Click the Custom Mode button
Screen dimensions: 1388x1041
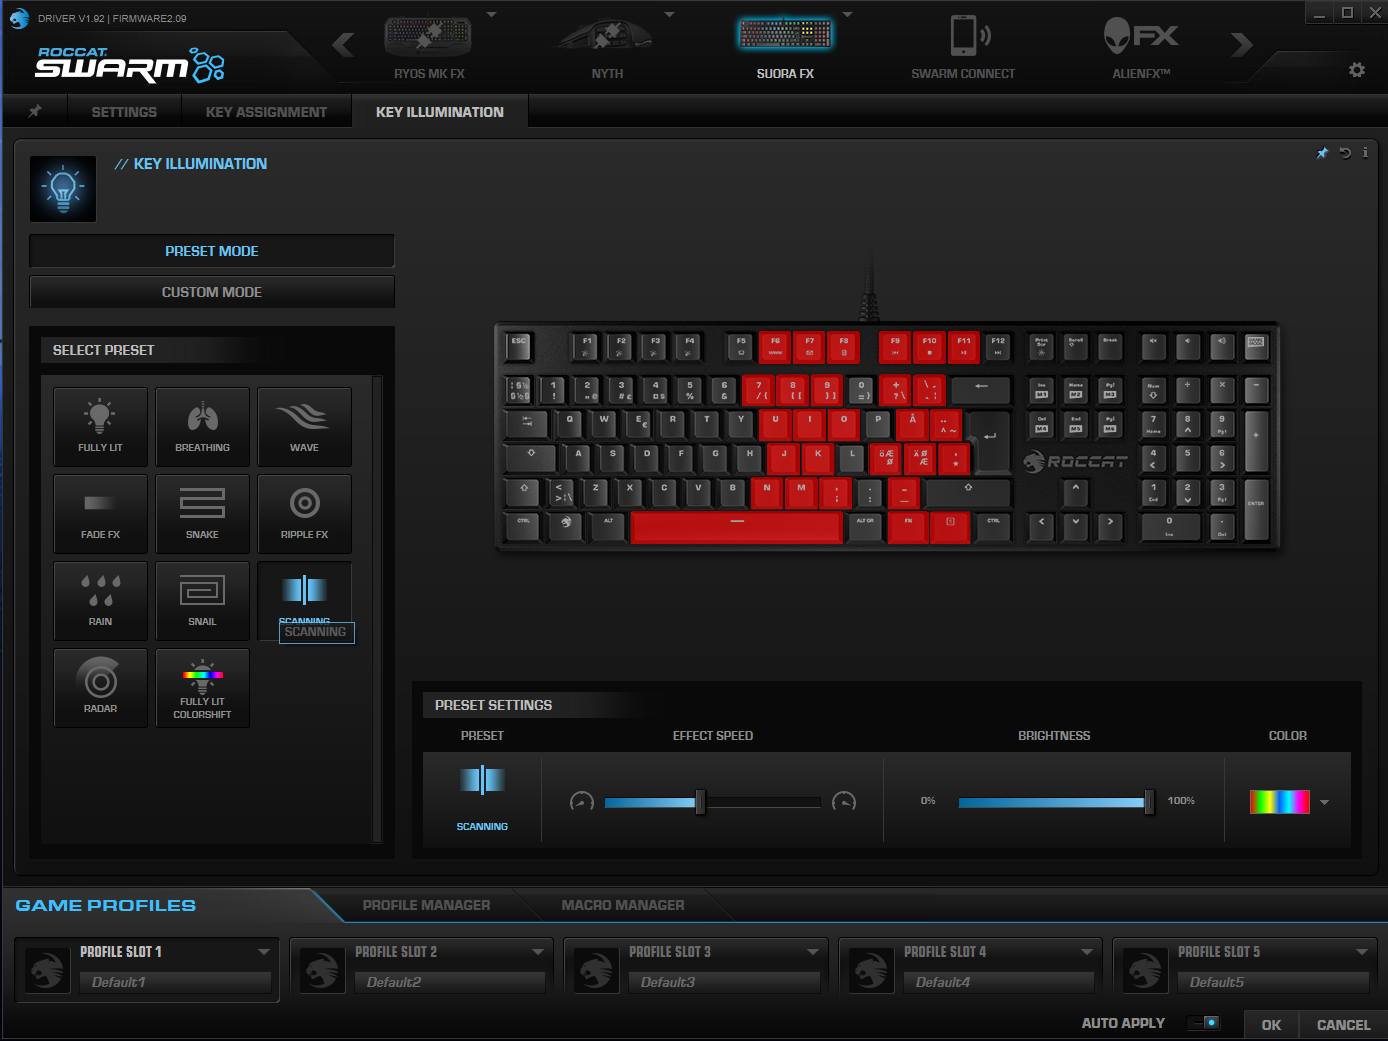click(212, 292)
